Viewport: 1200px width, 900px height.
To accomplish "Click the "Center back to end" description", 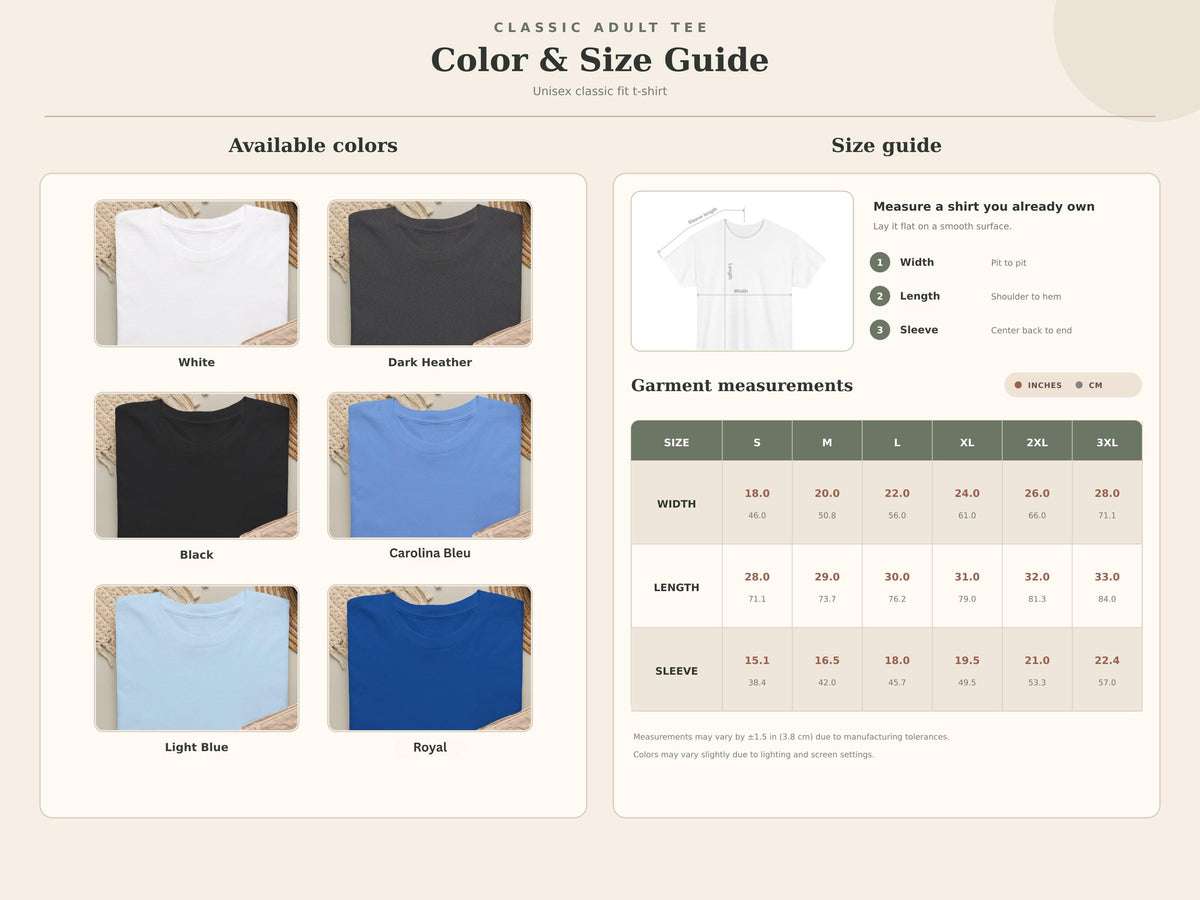I will tap(1031, 331).
